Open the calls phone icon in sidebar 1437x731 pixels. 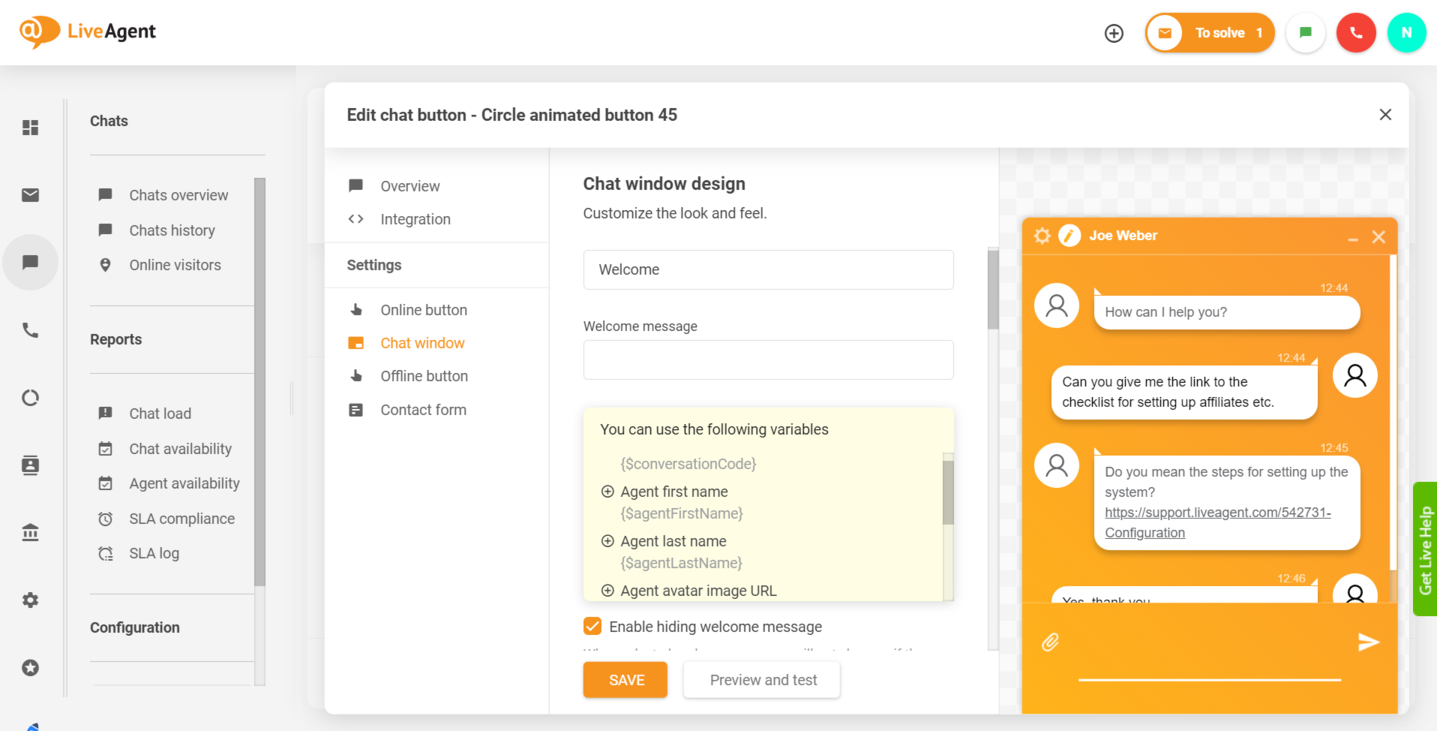31,330
